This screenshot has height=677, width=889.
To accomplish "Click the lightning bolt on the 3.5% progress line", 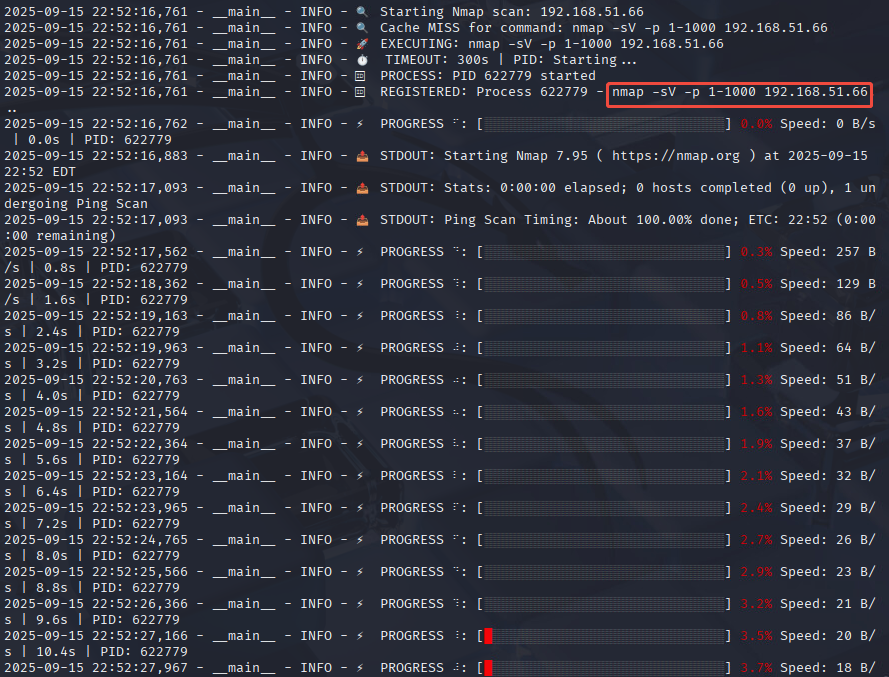I will [362, 636].
